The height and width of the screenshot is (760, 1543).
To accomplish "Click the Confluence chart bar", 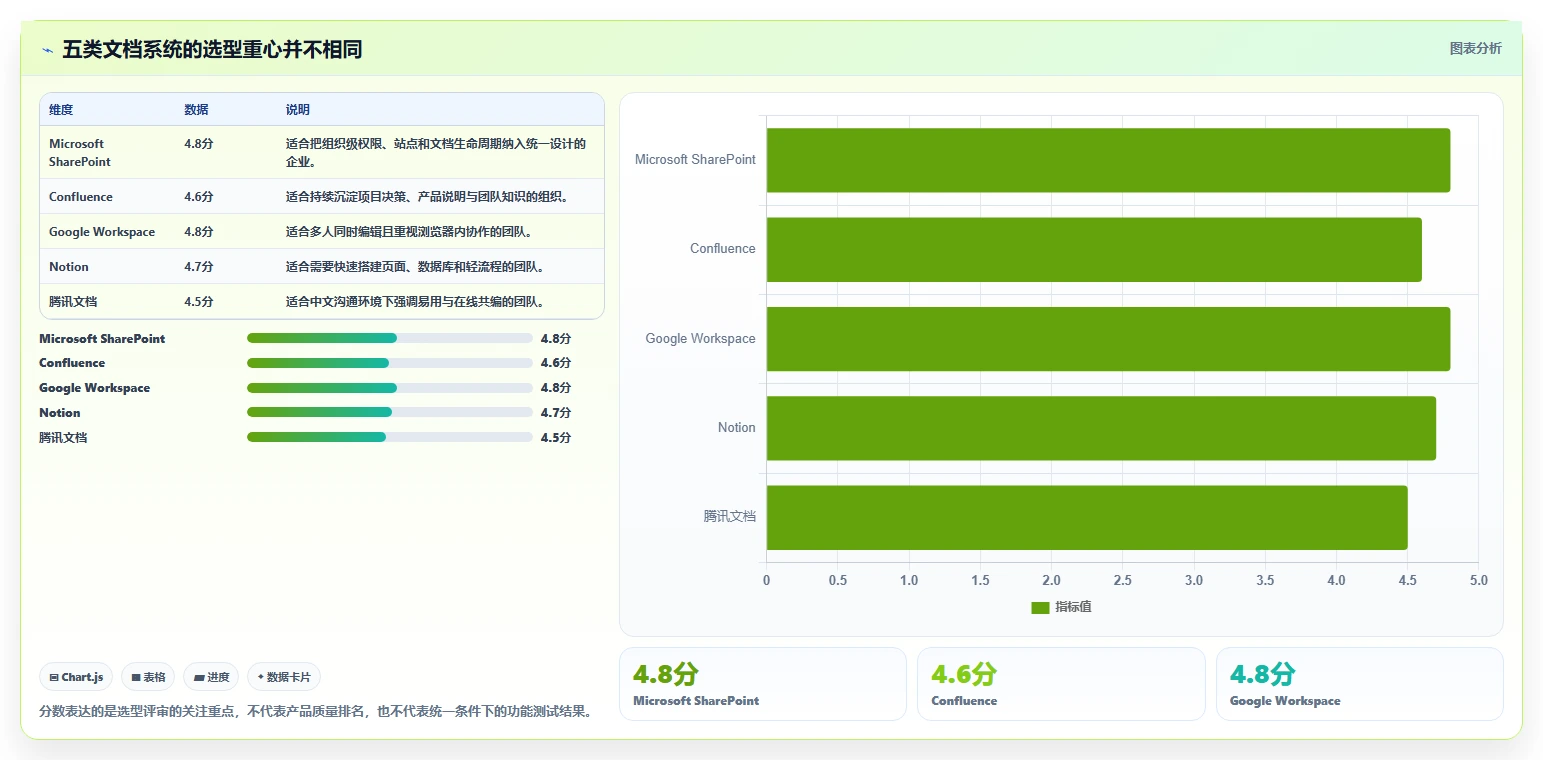I will coord(1094,249).
